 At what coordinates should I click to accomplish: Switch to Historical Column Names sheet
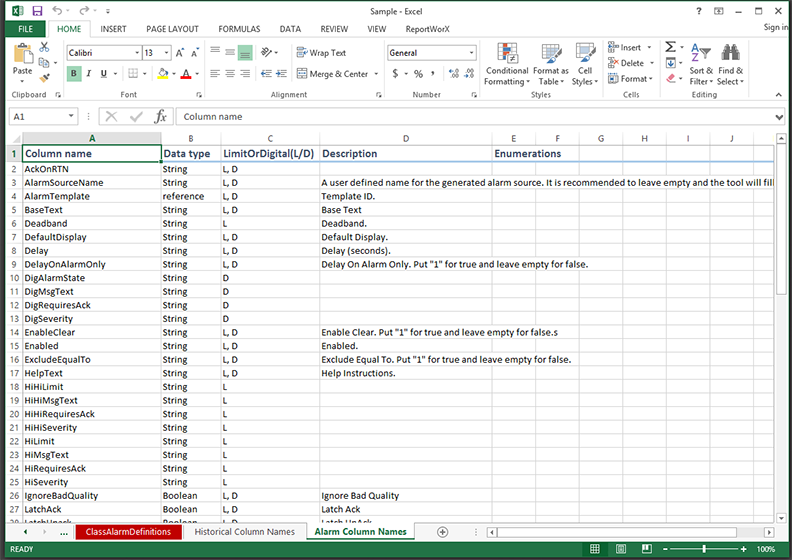click(x=244, y=532)
